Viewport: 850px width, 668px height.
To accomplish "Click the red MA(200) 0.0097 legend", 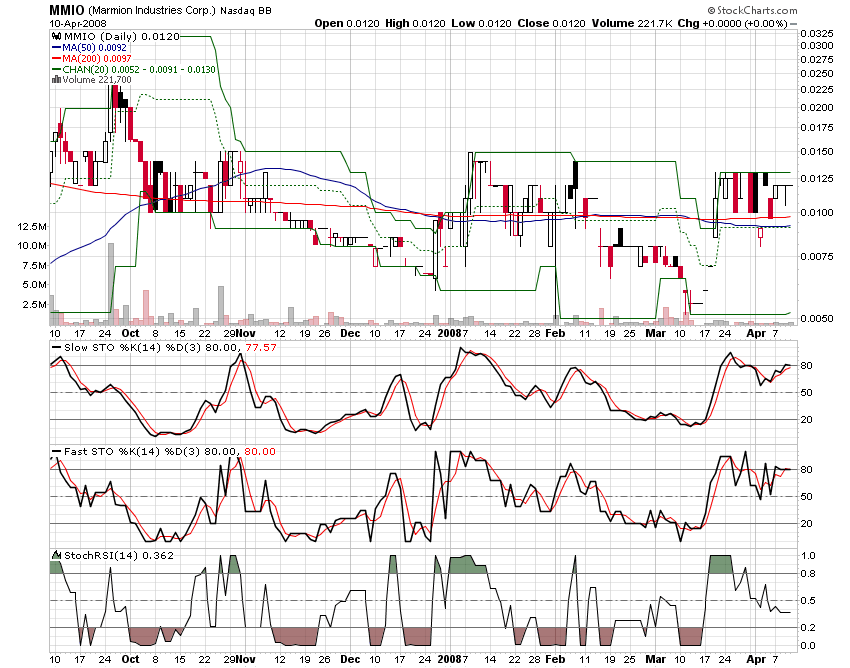I will (x=92, y=59).
